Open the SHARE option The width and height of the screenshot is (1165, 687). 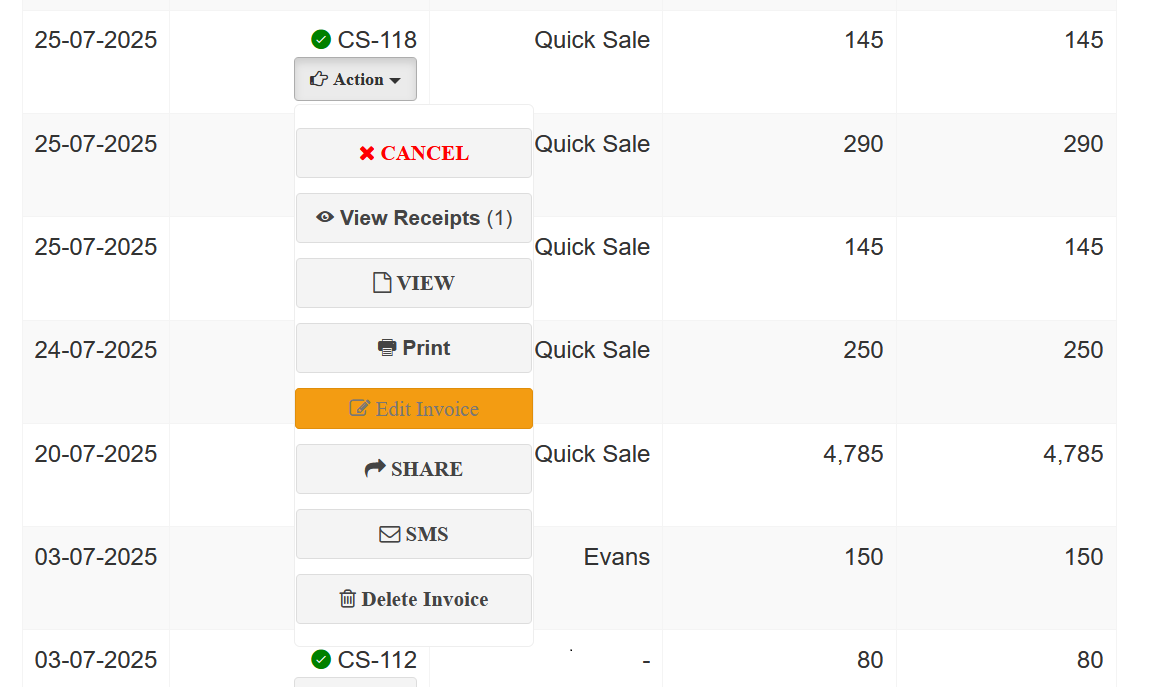[414, 469]
